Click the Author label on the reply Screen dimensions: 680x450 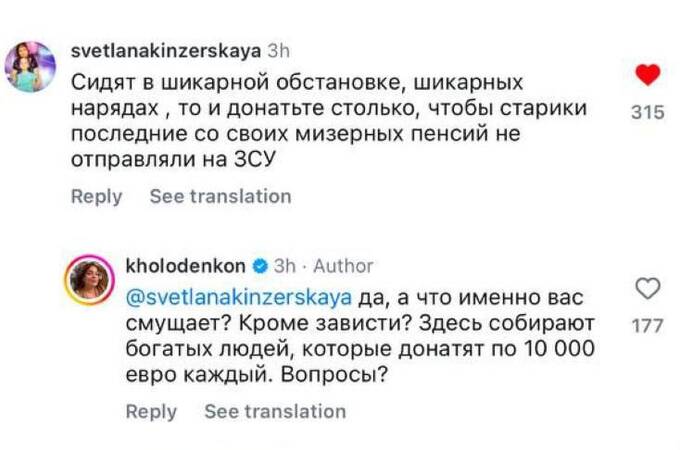coord(343,266)
